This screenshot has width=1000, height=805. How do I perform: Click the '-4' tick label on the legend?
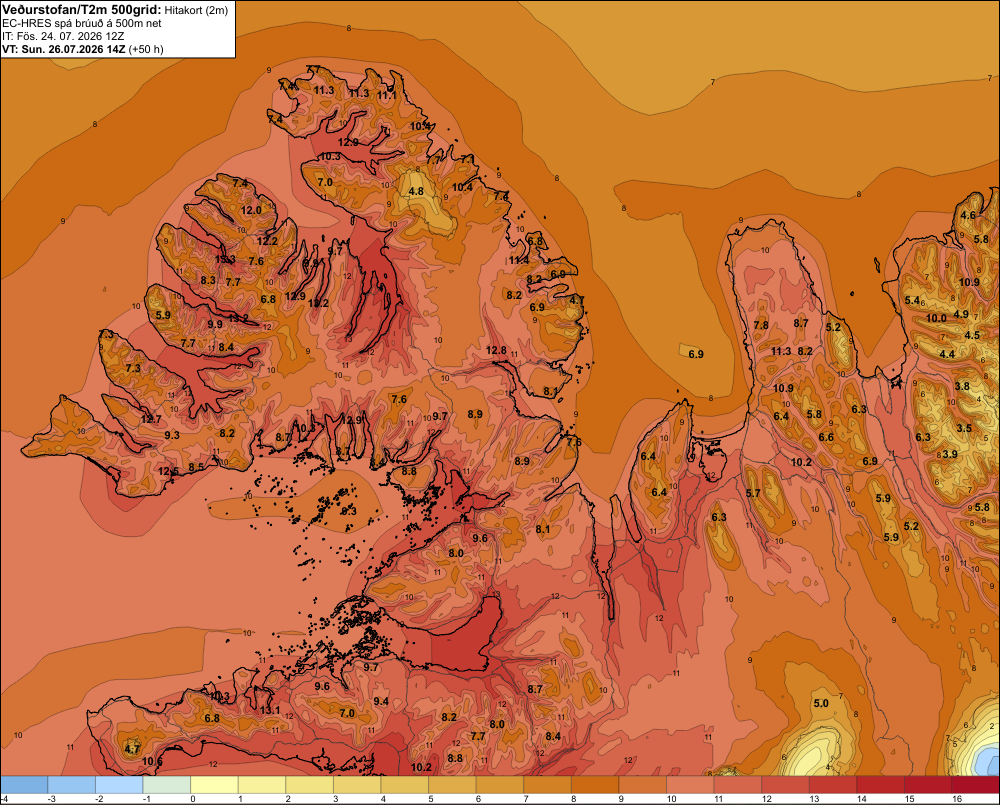tap(4, 799)
